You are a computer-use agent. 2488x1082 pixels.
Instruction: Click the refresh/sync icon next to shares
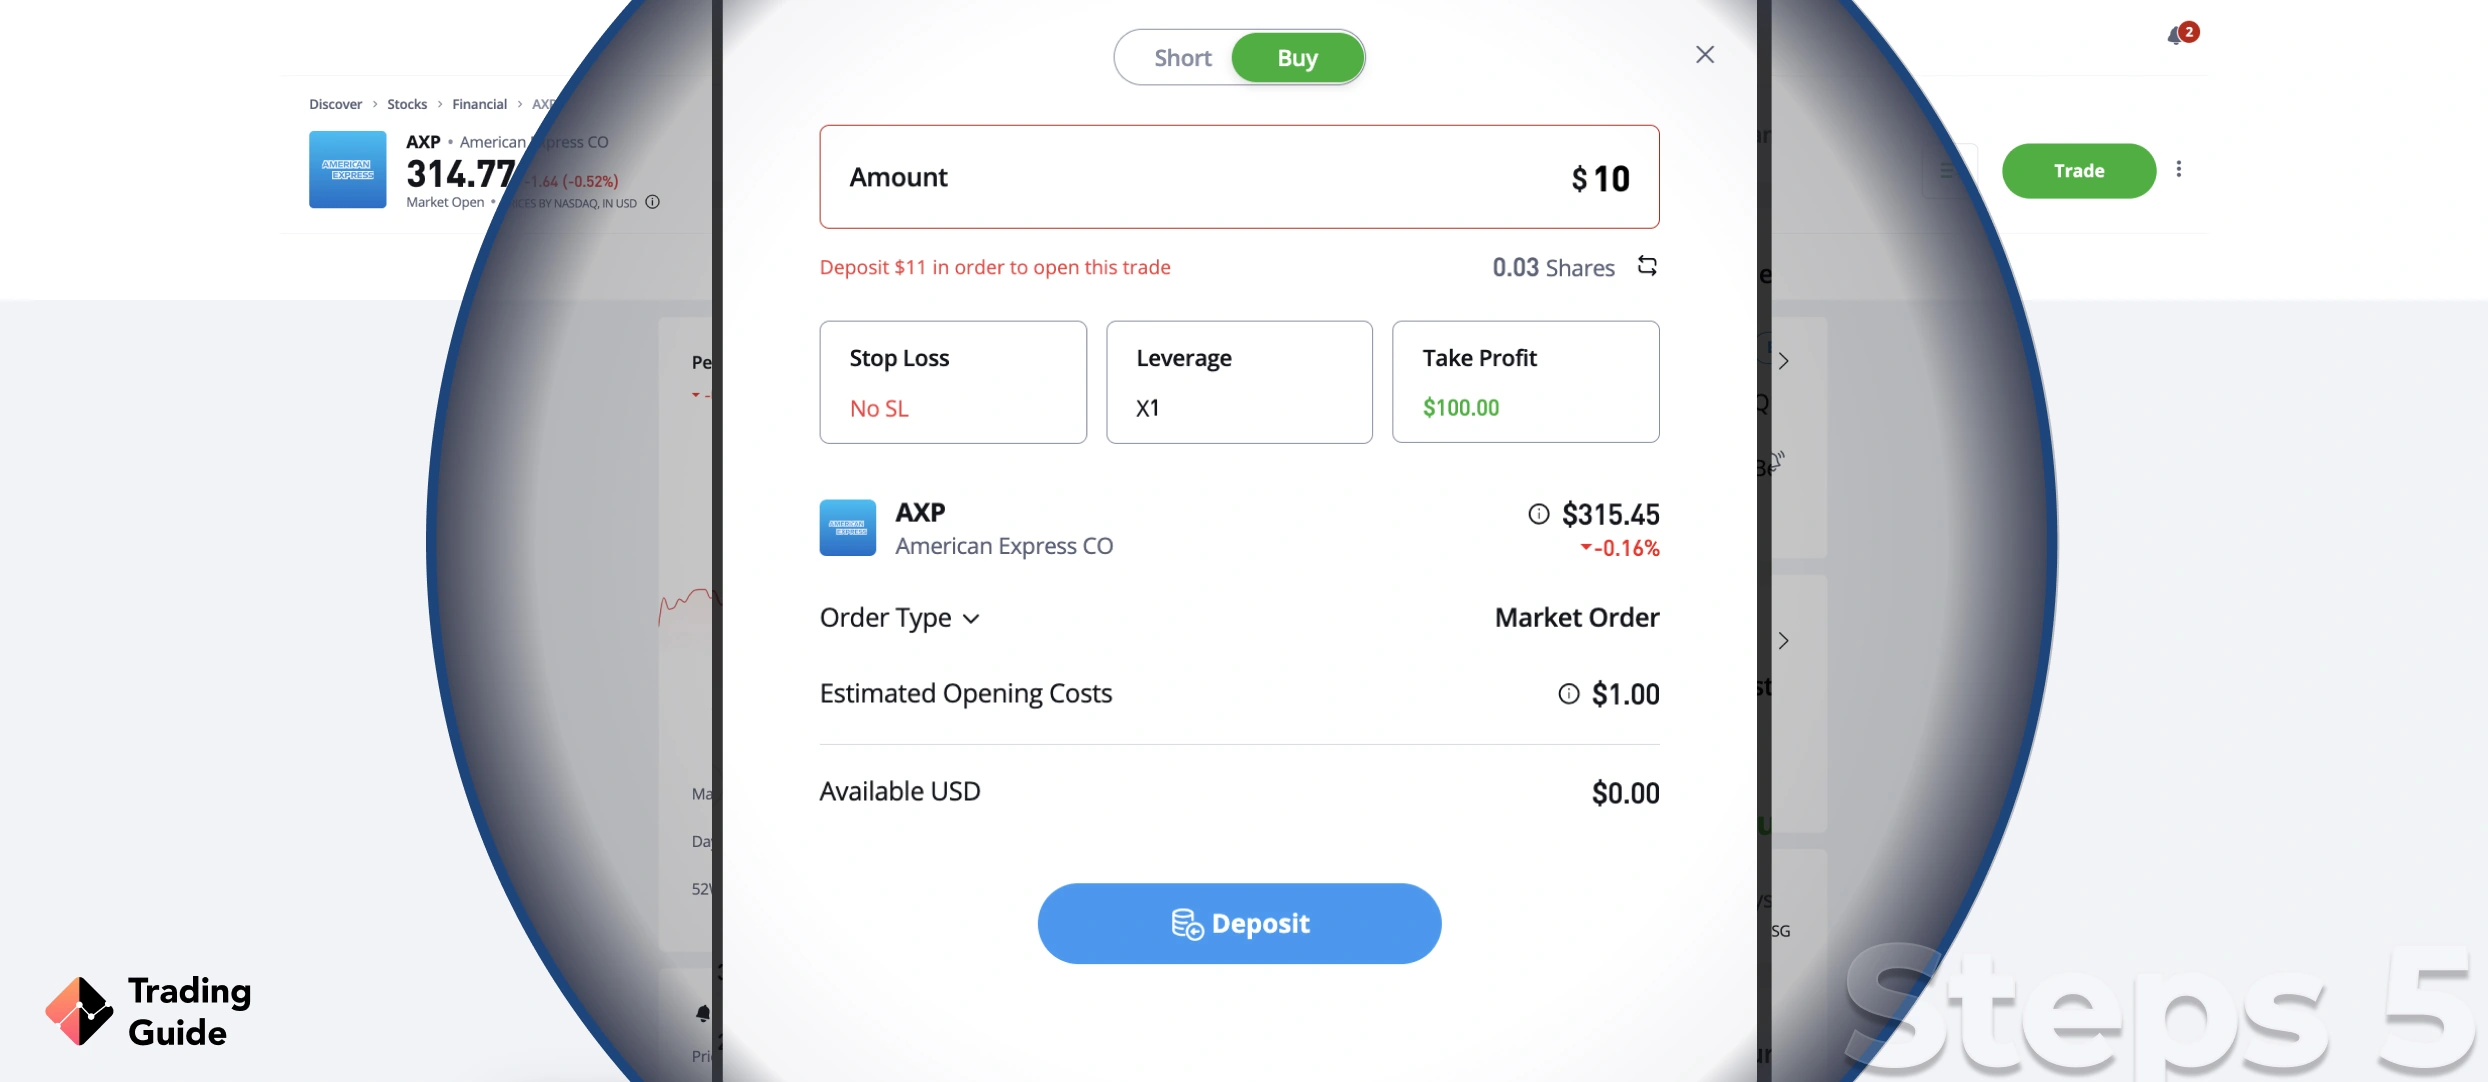tap(1647, 265)
